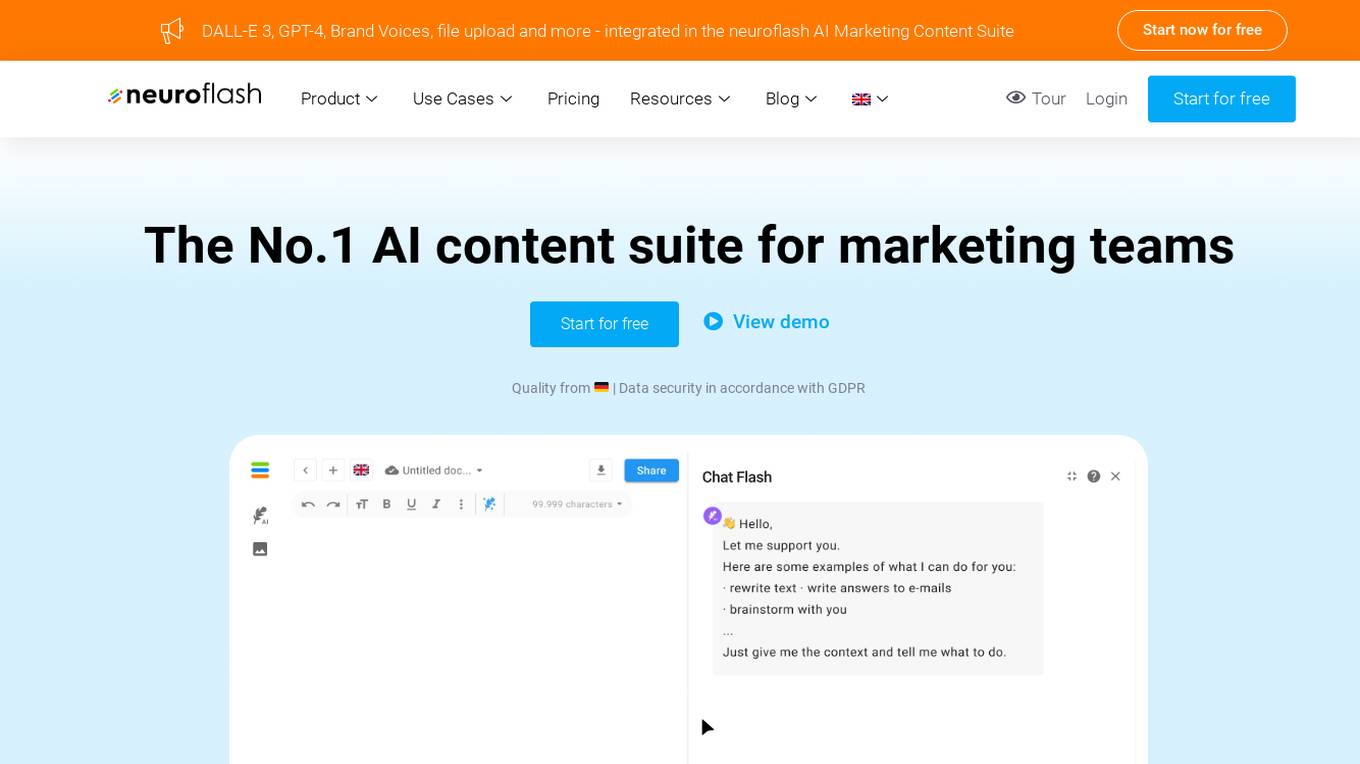Open Chat Flash help icon
Viewport: 1360px width, 764px height.
click(1094, 476)
